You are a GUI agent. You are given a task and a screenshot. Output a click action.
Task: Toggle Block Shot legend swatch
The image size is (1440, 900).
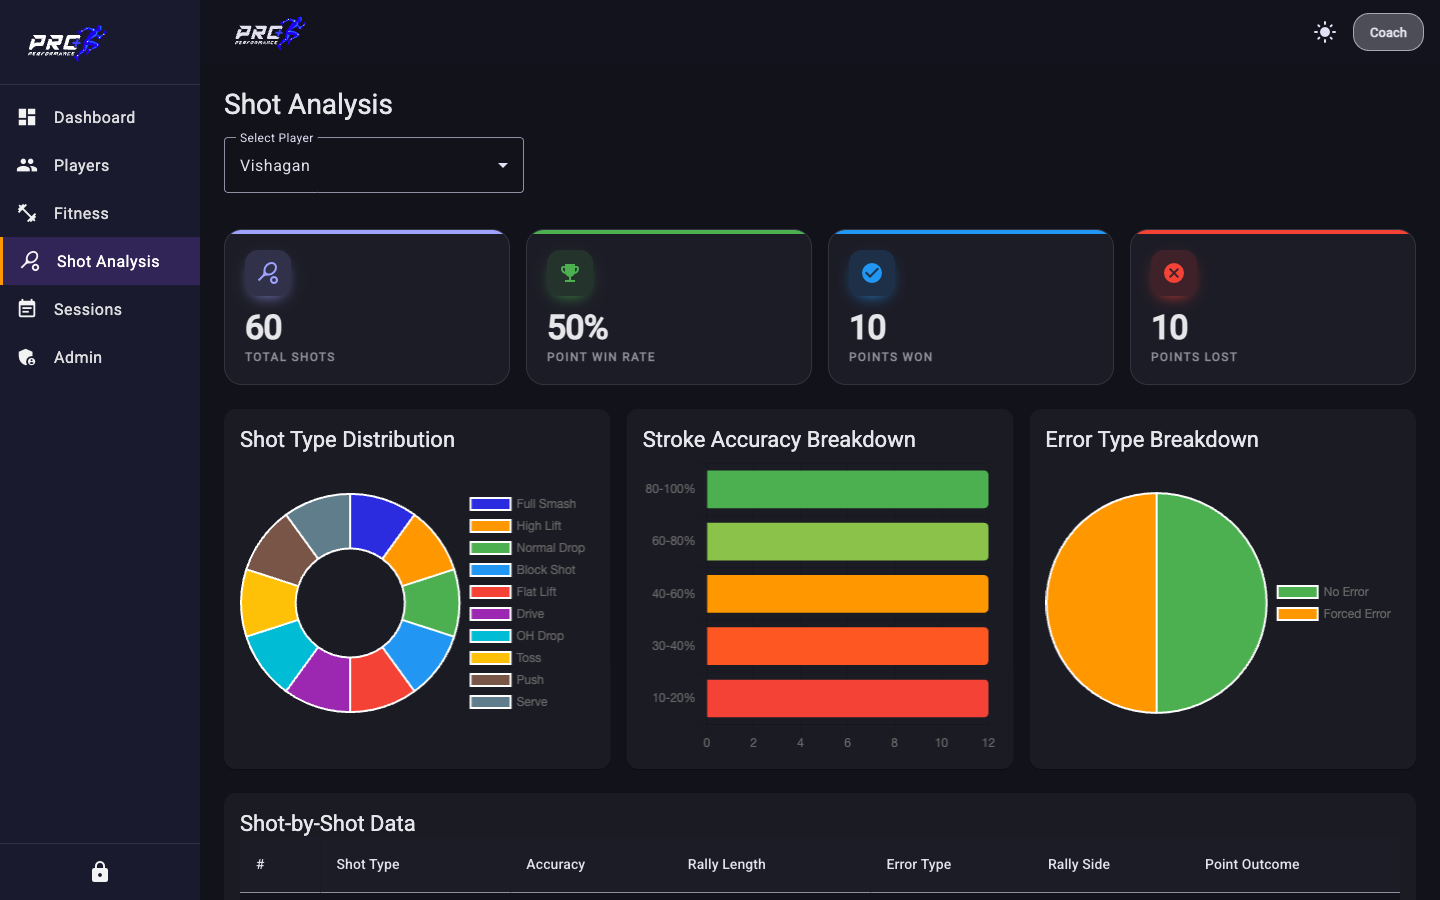490,570
